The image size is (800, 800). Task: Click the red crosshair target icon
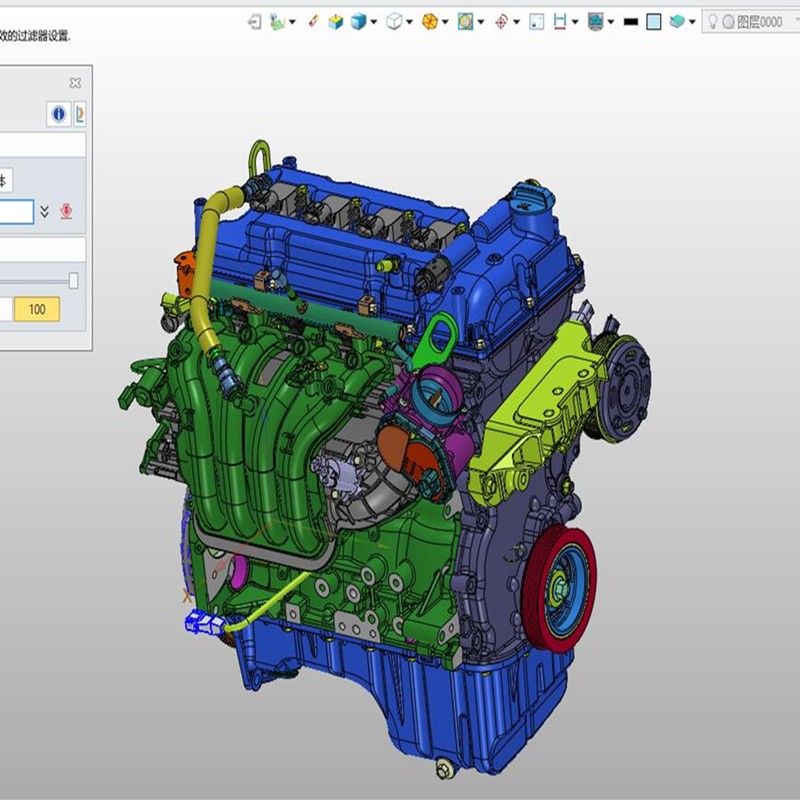point(501,21)
